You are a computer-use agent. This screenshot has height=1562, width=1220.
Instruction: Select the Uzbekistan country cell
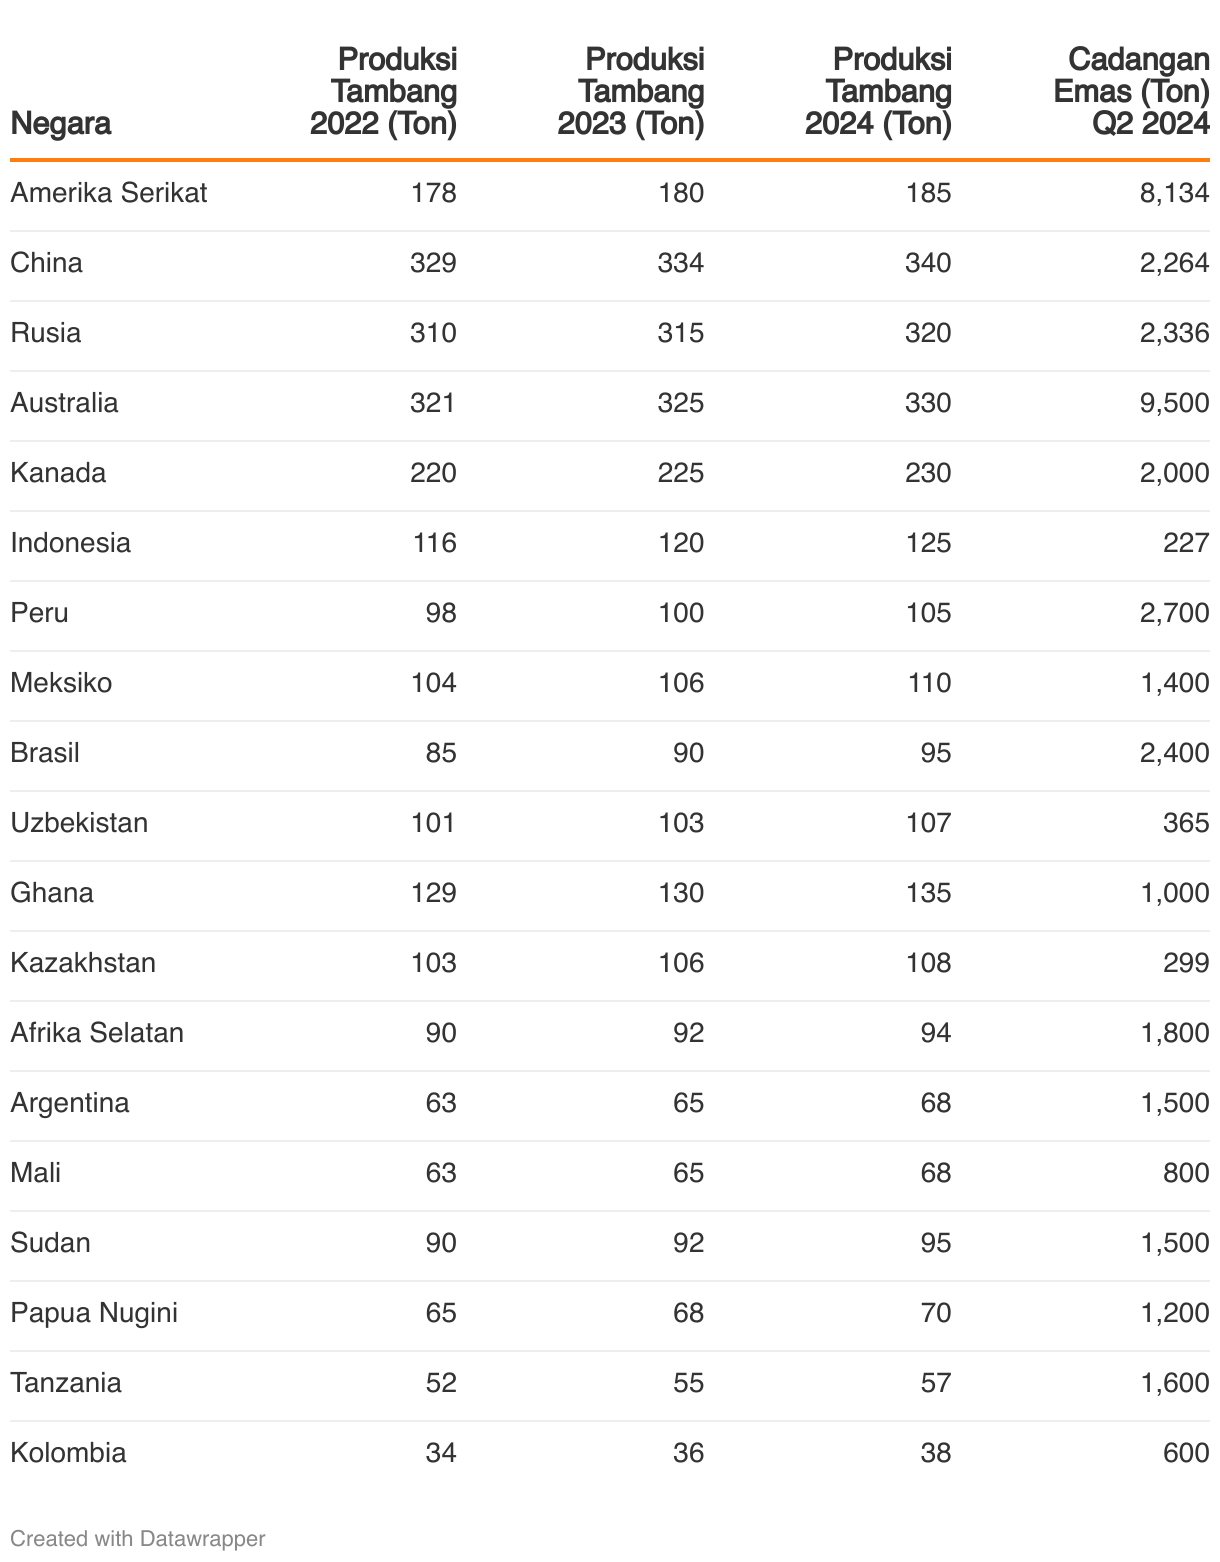[x=79, y=823]
